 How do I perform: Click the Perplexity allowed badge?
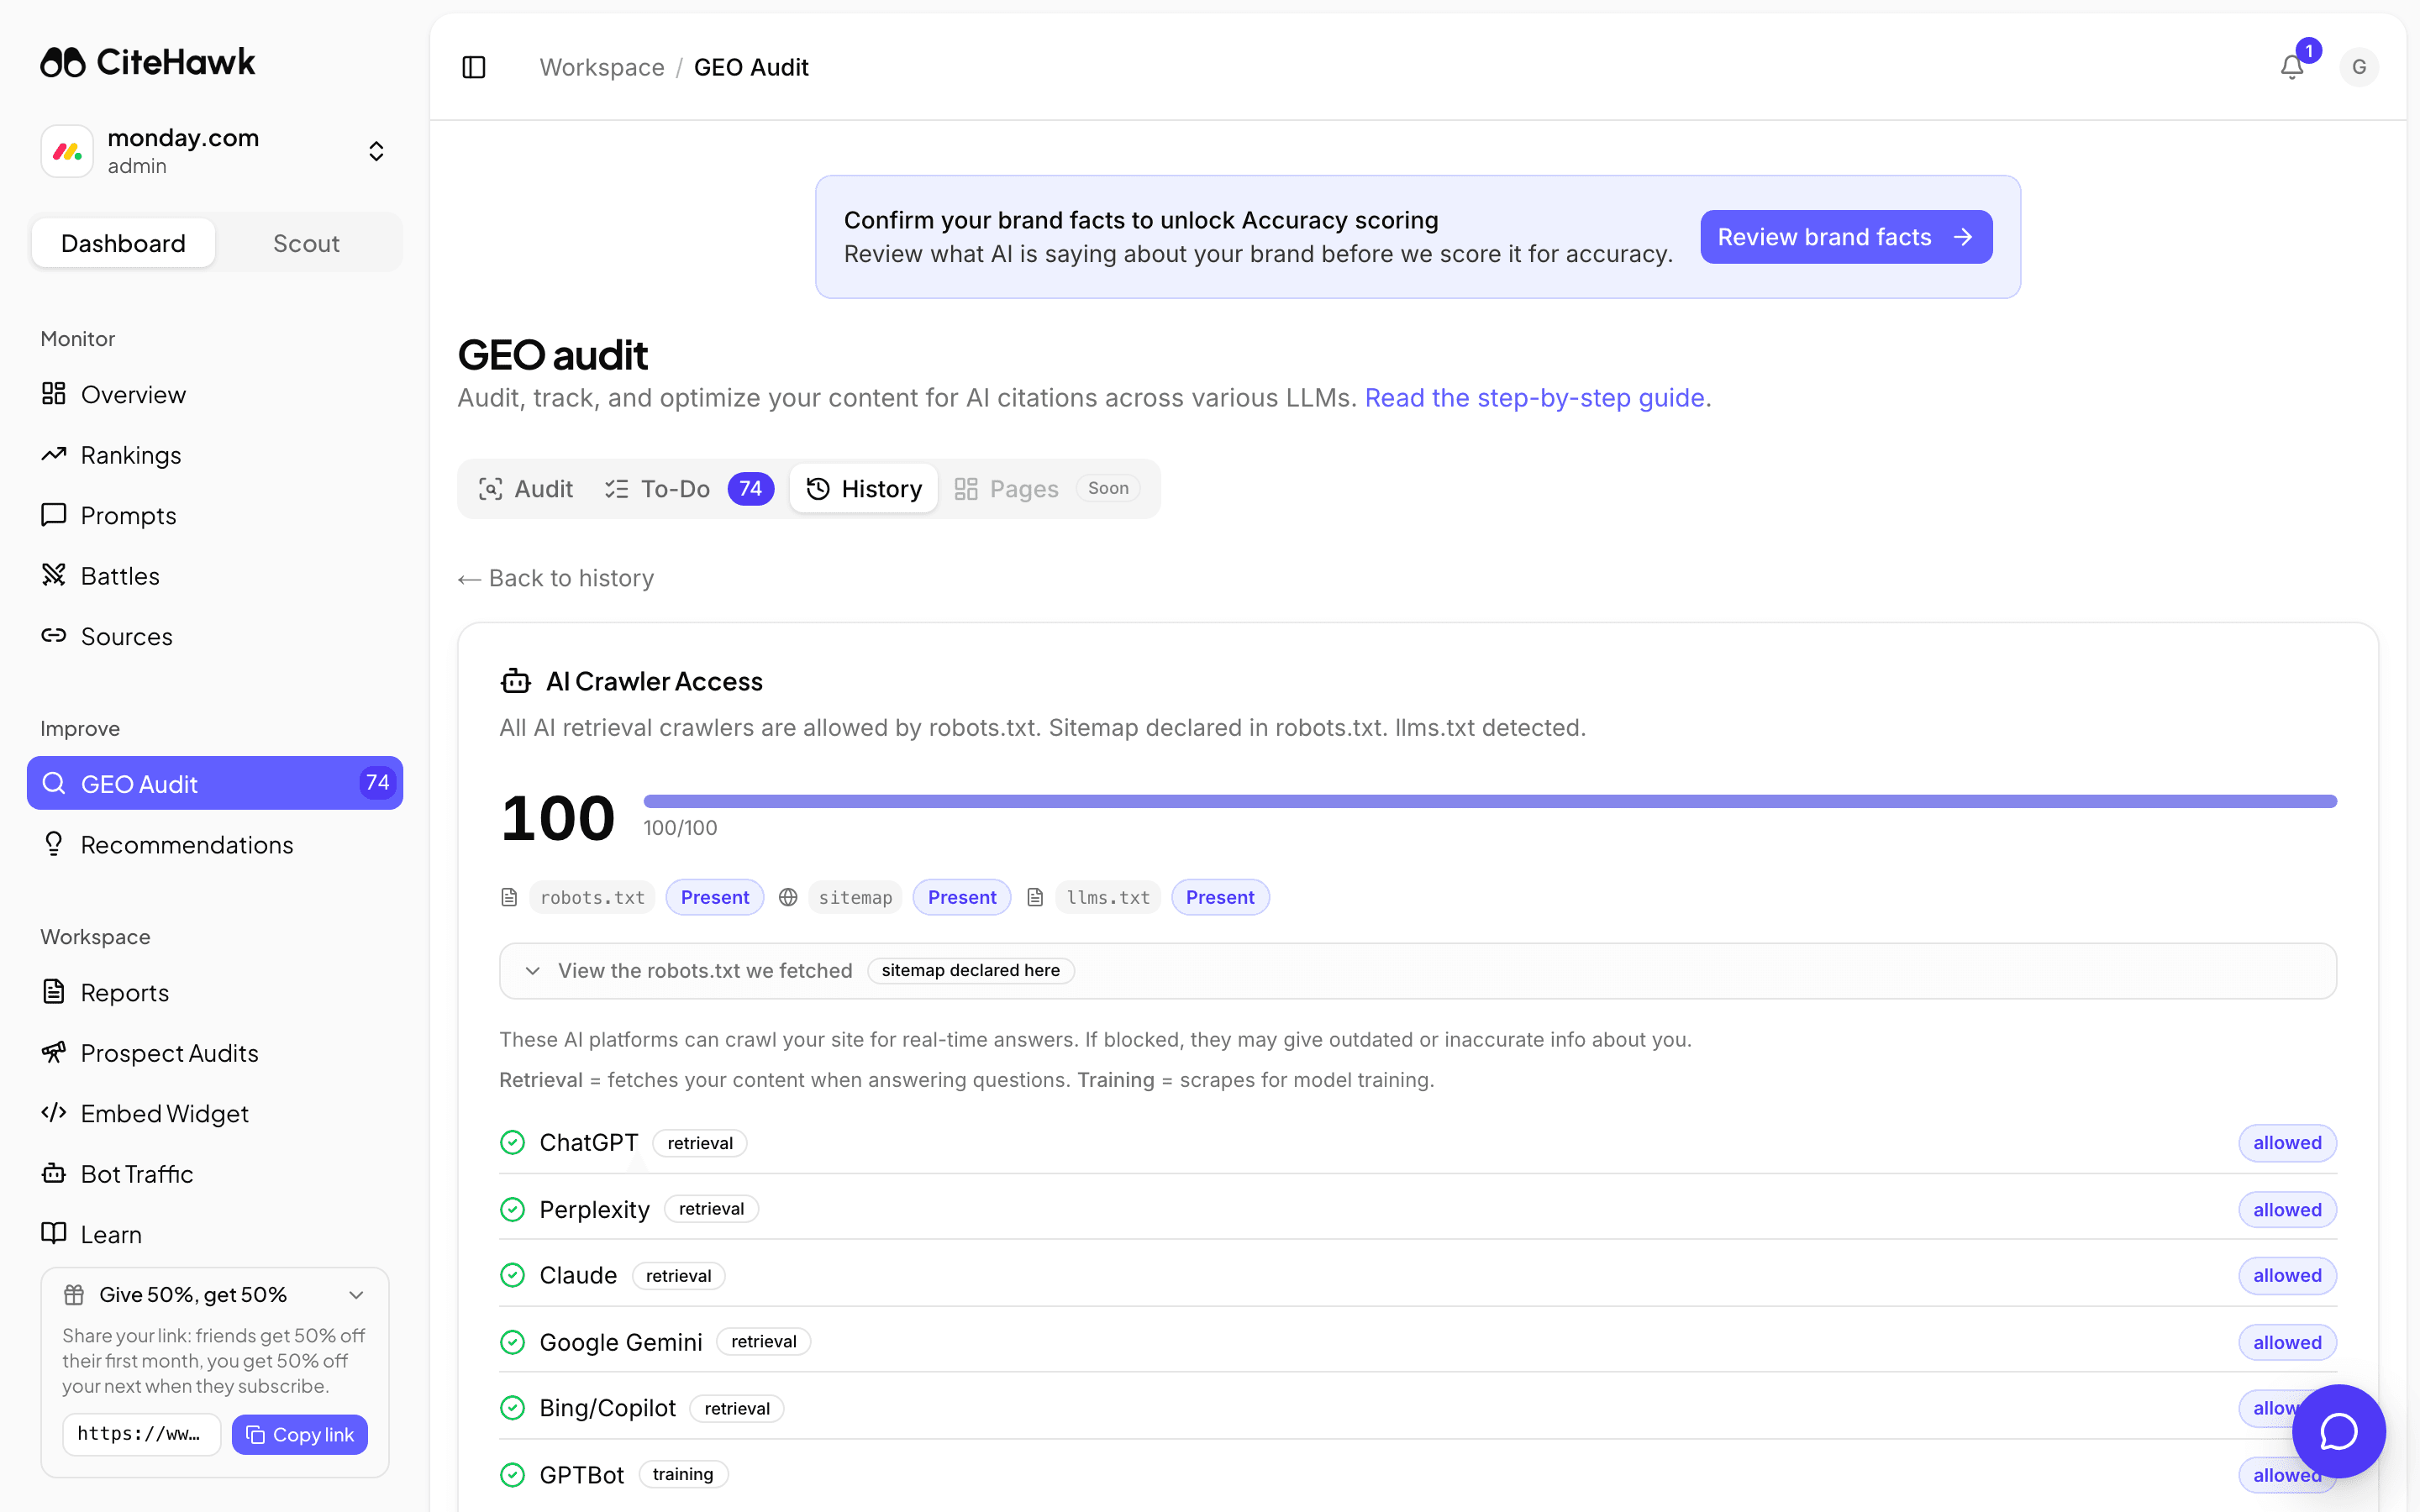(x=2287, y=1209)
